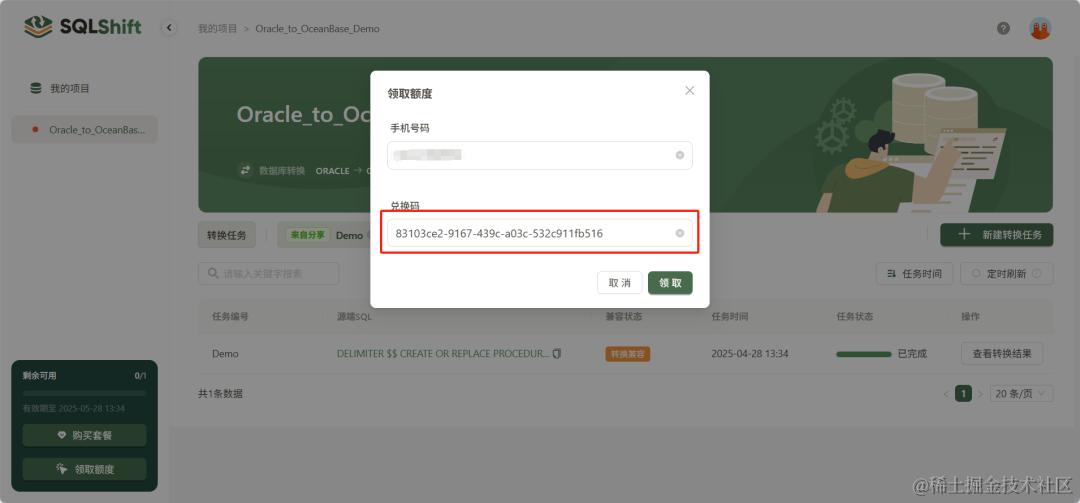Screen dimensions: 1080x503
Task: Click the plus icon on 新建转换任务
Action: 964,234
